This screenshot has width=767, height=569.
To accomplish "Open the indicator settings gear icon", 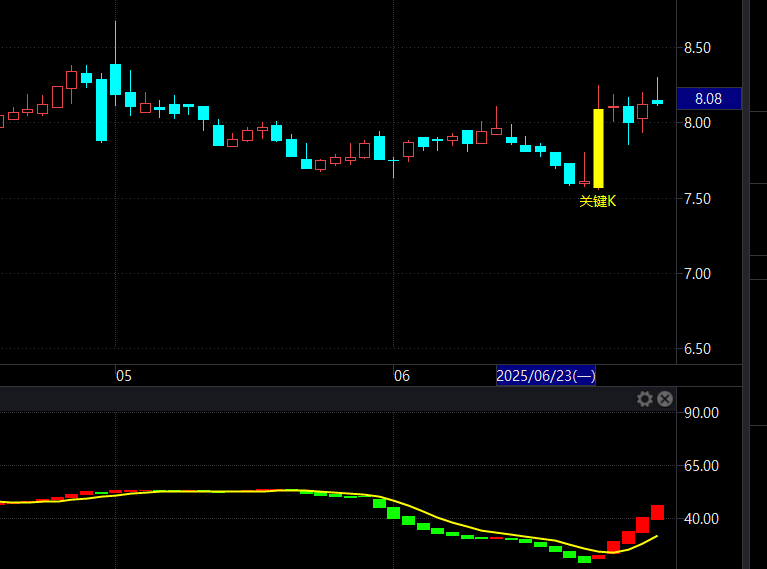I will coord(645,399).
